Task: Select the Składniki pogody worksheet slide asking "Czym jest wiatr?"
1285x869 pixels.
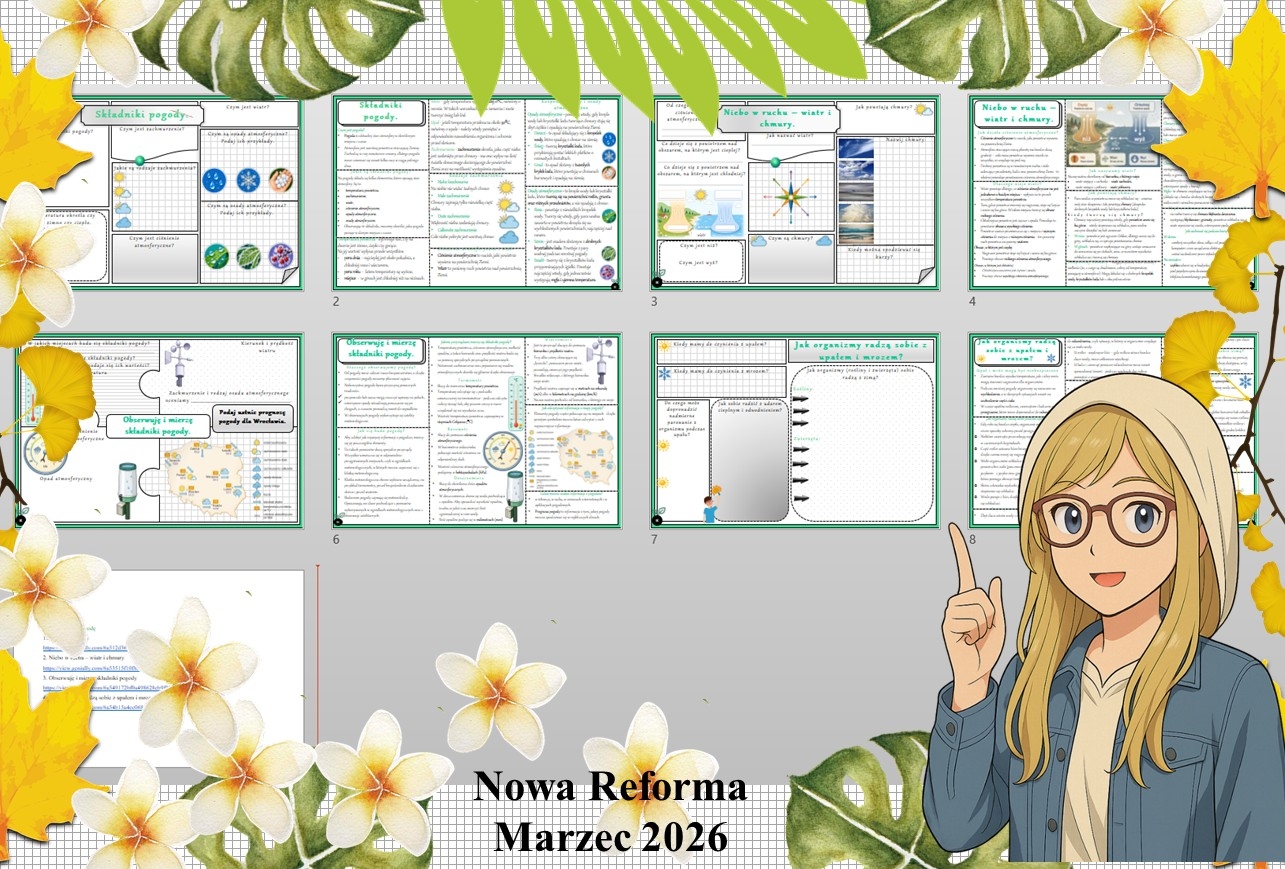Action: click(158, 192)
